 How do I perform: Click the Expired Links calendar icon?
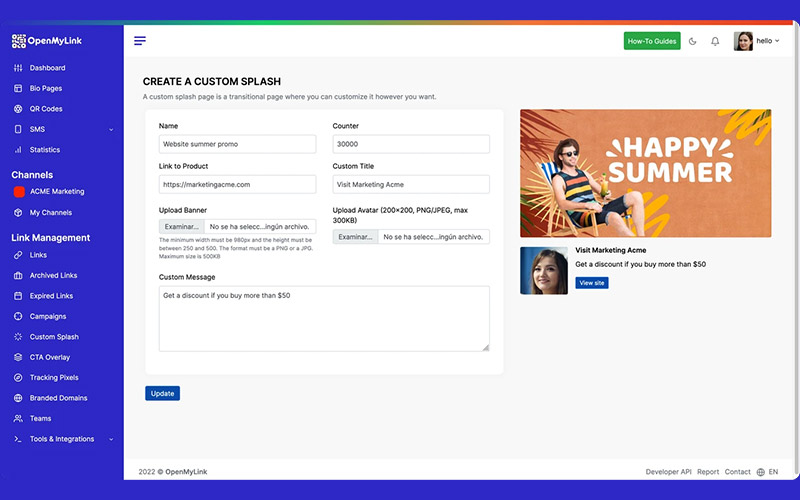18,296
